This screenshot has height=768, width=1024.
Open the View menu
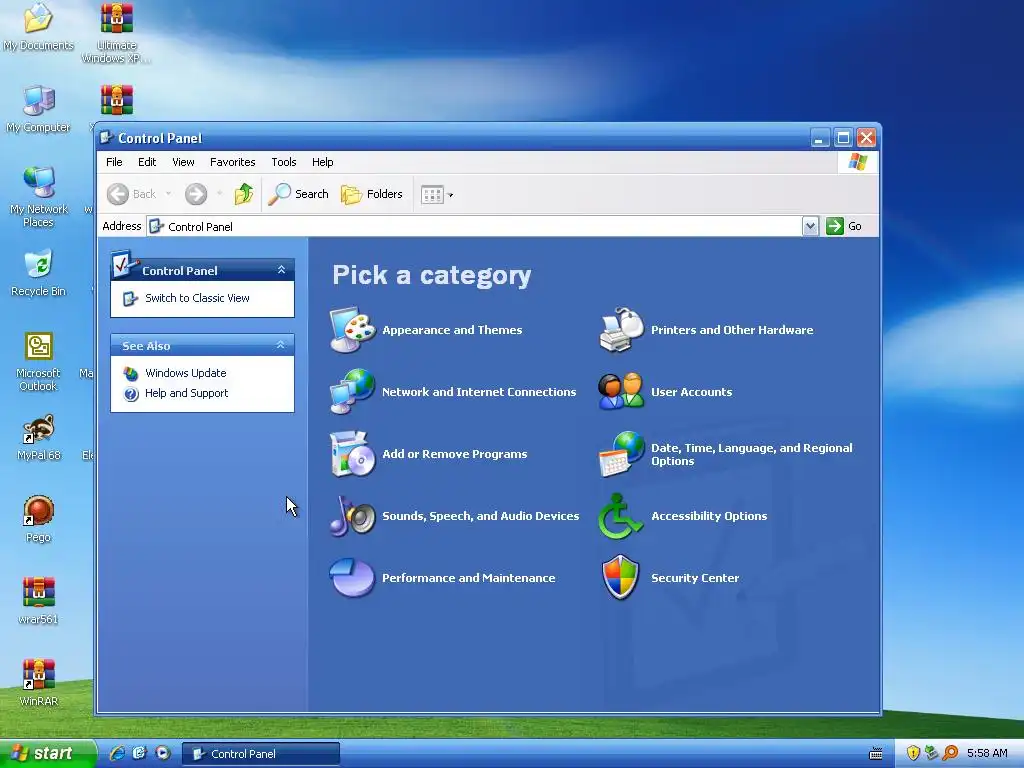coord(184,162)
